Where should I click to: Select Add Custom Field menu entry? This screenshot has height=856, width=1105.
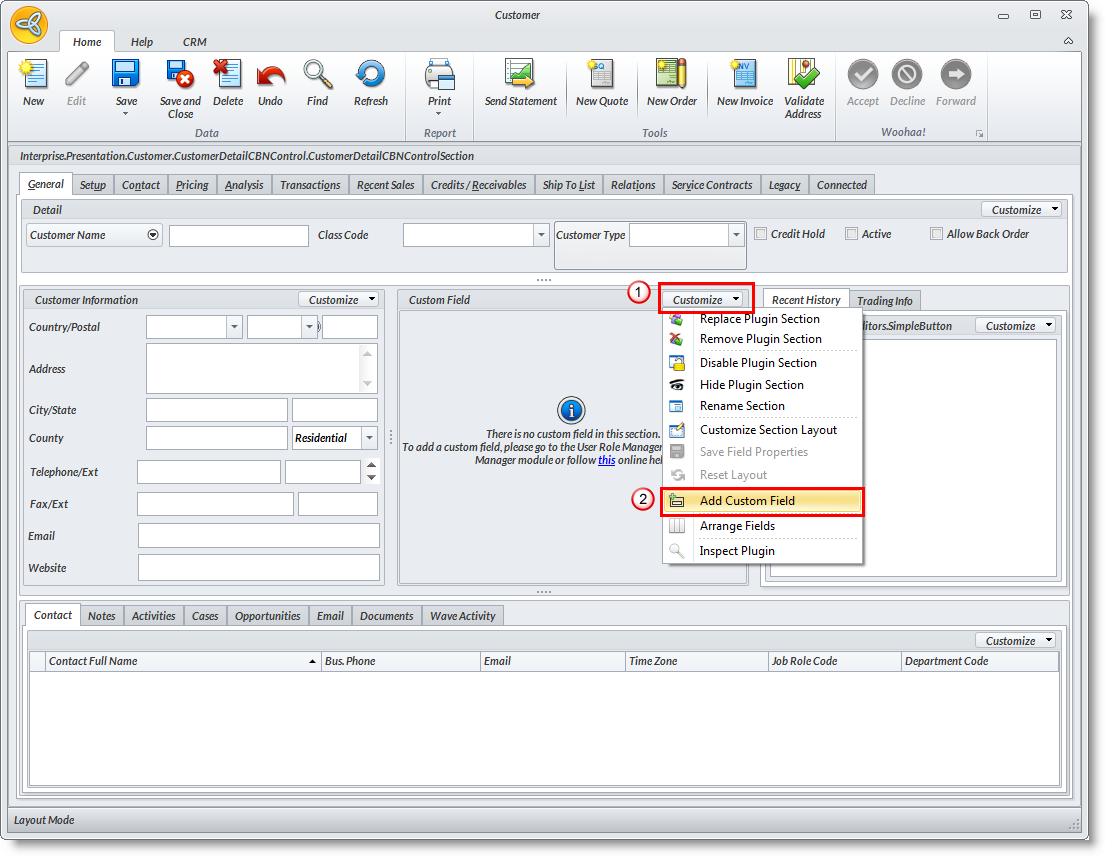pyautogui.click(x=747, y=501)
